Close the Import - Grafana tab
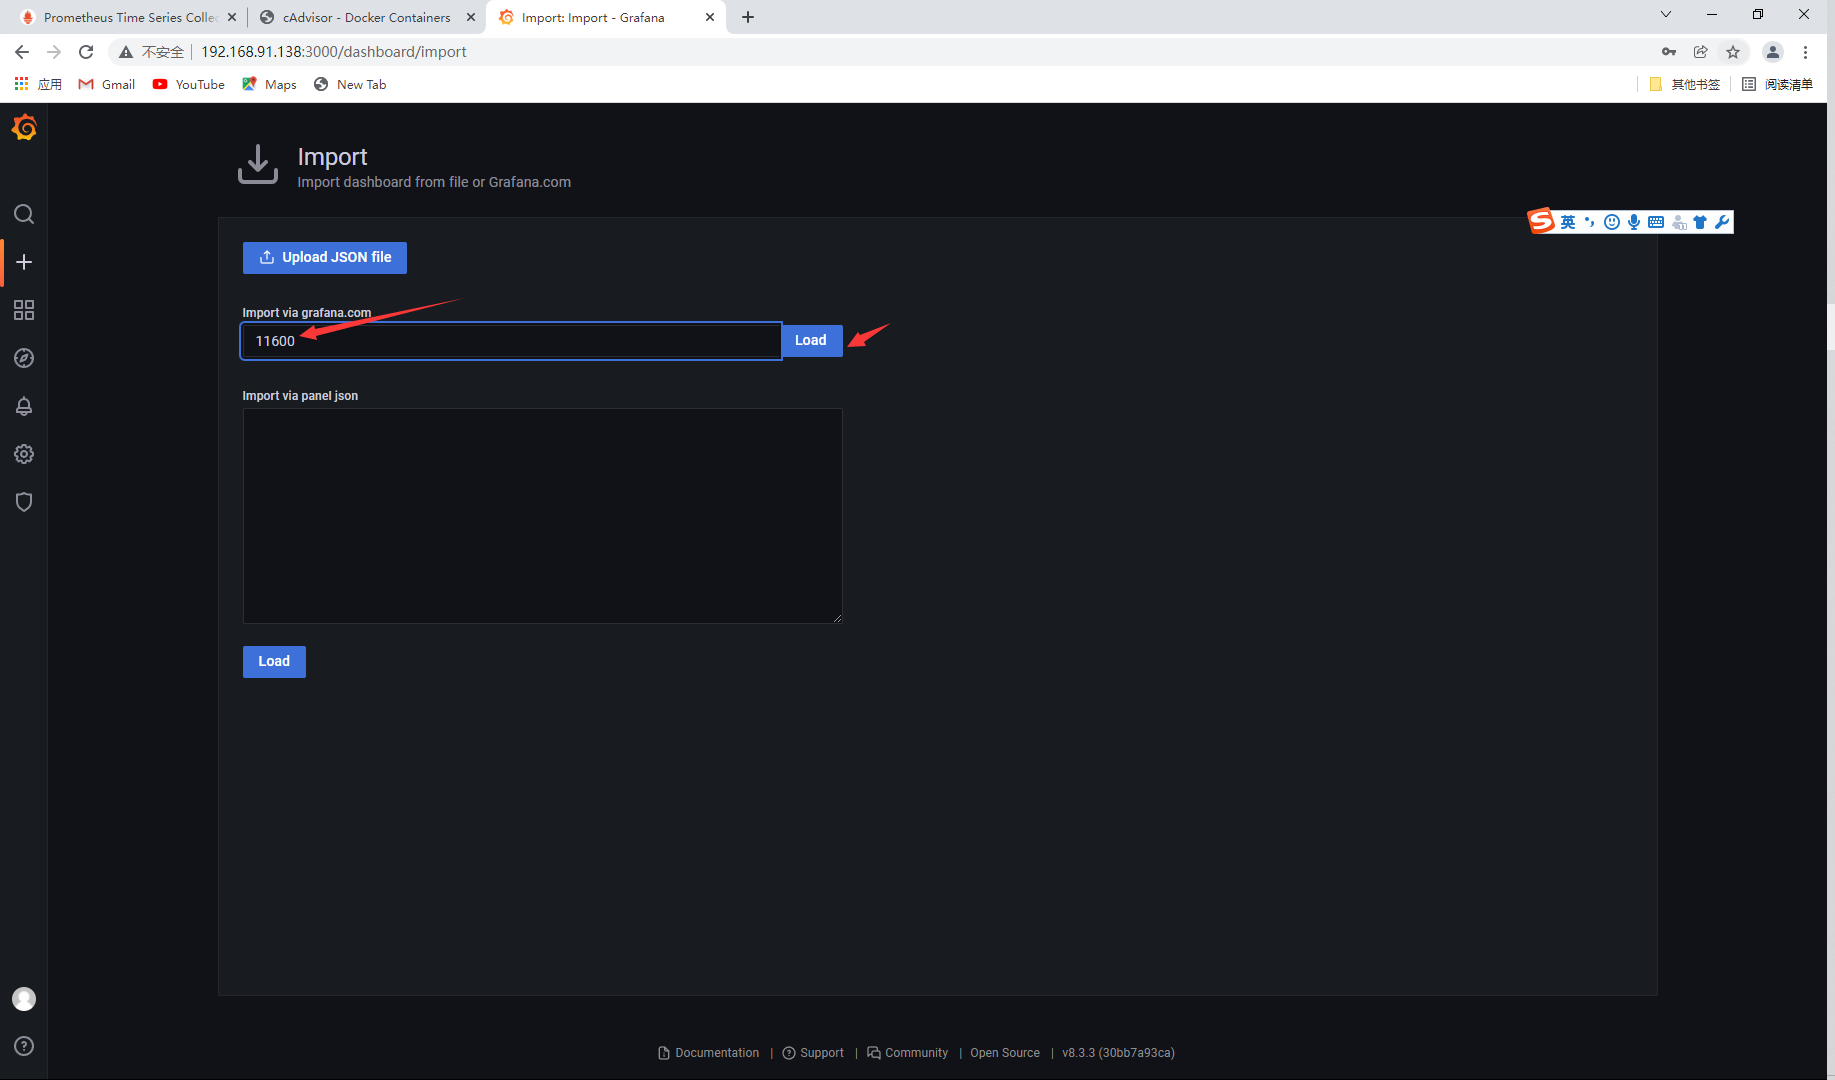 point(710,17)
